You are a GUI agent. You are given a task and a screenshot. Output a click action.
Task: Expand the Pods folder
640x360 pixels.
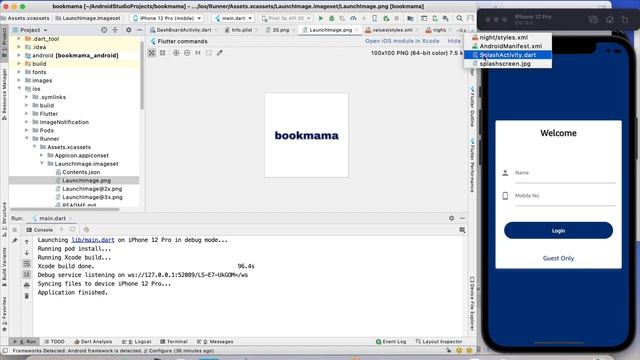click(27, 130)
